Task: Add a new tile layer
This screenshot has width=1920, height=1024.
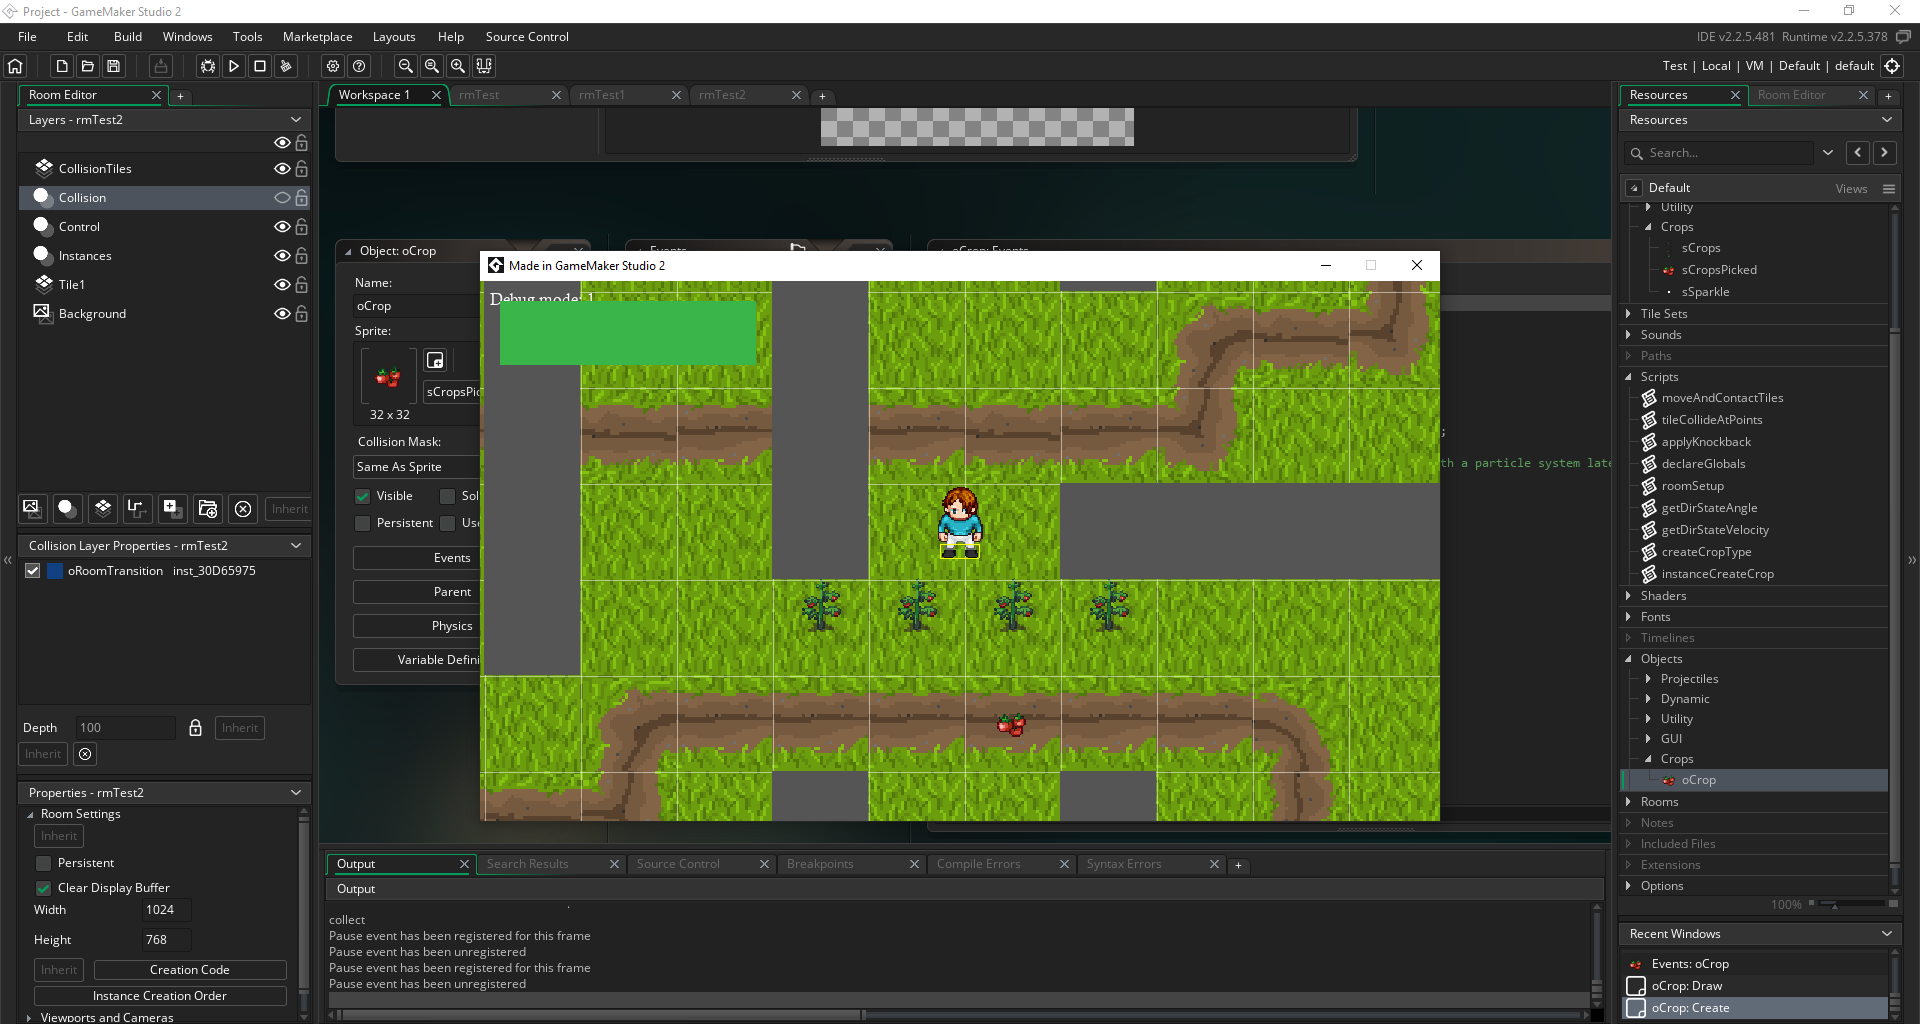Action: coord(103,508)
